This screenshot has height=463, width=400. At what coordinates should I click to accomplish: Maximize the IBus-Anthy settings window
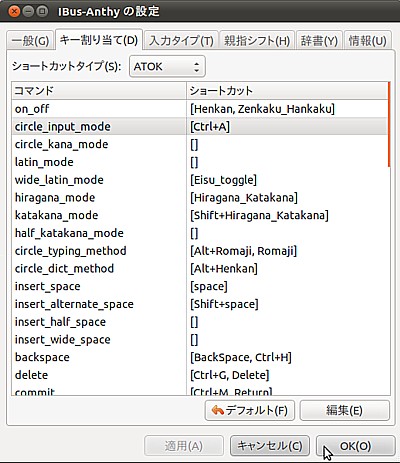point(42,12)
